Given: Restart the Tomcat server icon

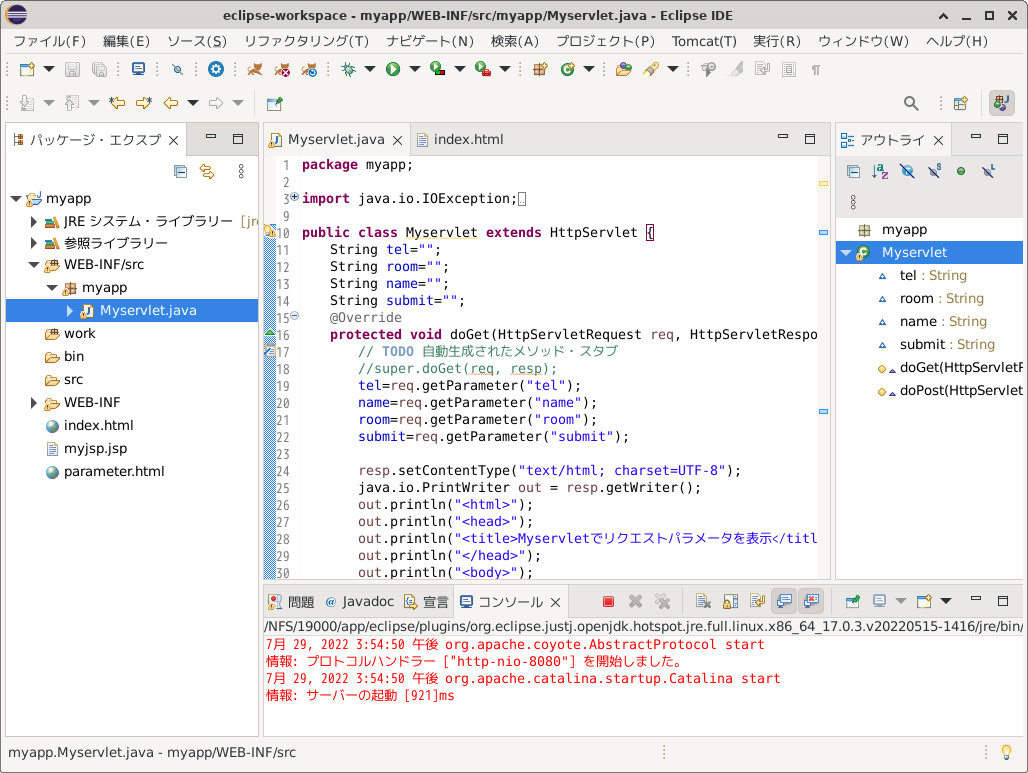Looking at the screenshot, I should tap(309, 69).
